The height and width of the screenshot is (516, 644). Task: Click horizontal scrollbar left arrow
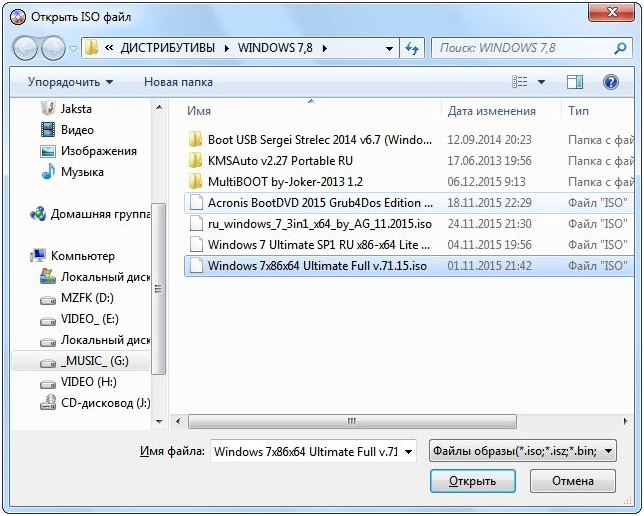[178, 421]
